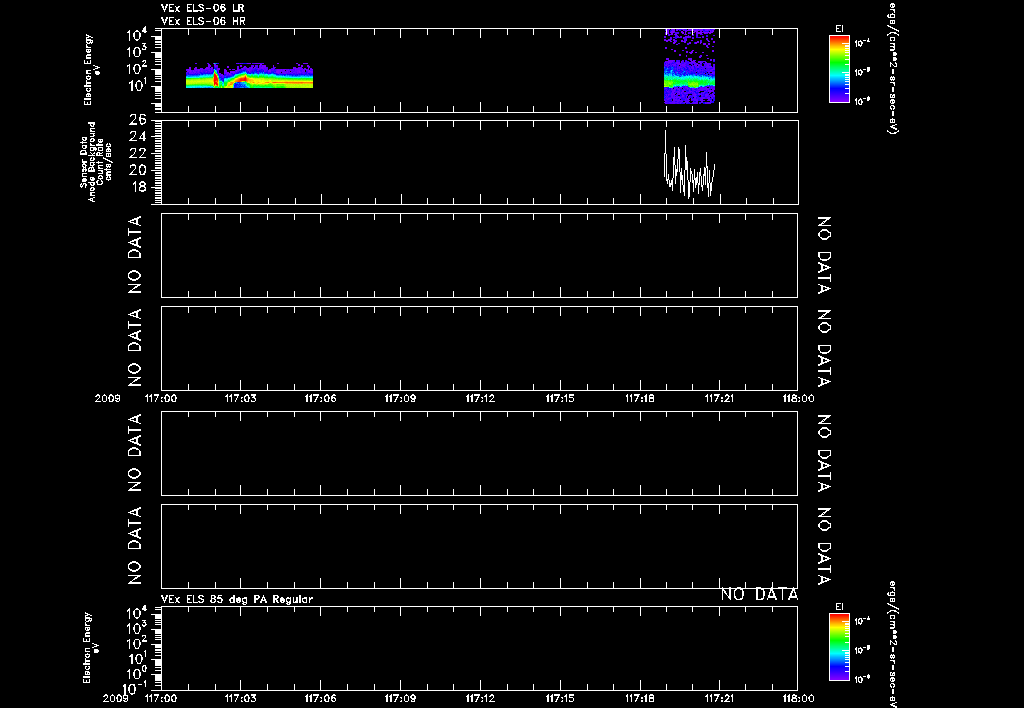The height and width of the screenshot is (708, 1024).
Task: Click the top panel's 'ergs/(cm**2-sr-sec-eV)' units label
Action: pos(892,69)
